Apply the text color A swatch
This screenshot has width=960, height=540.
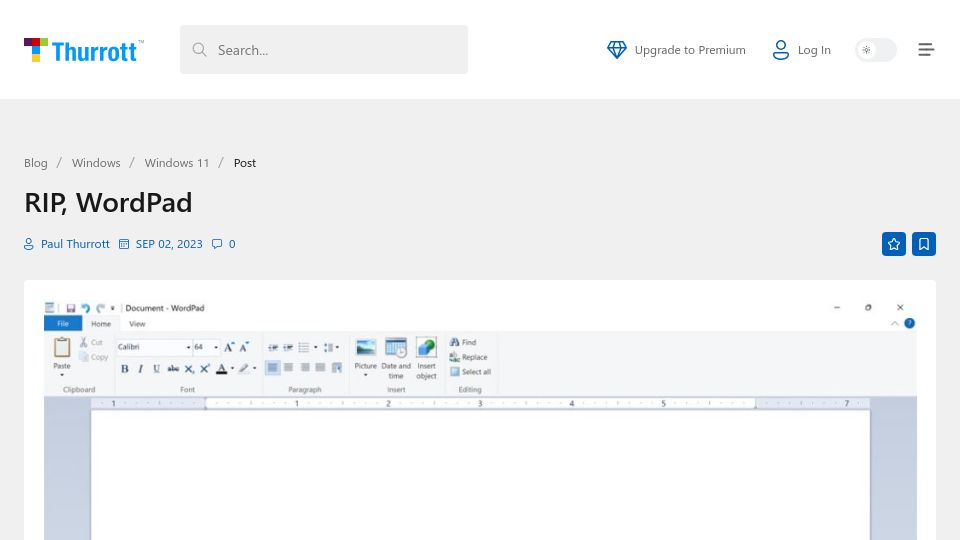[222, 369]
